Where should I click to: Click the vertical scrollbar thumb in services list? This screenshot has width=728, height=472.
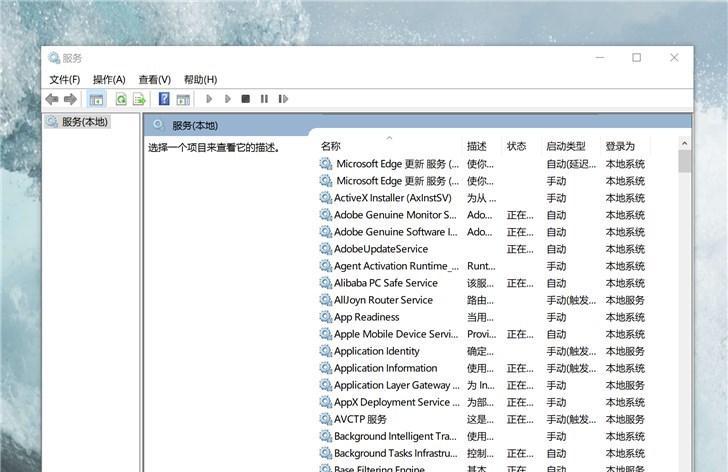684,161
